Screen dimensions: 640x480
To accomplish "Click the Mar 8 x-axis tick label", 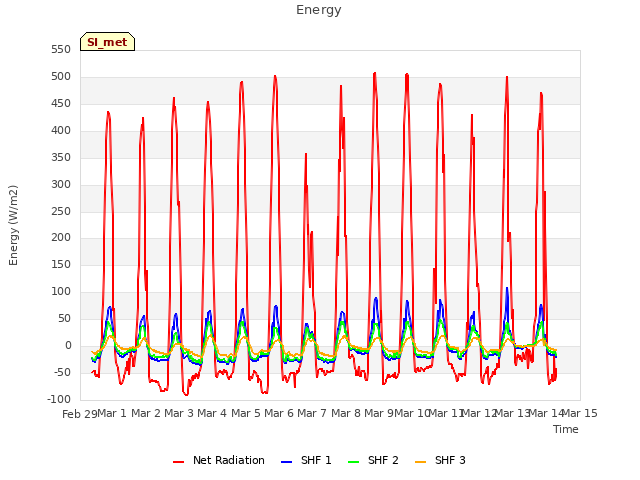I will [346, 413].
